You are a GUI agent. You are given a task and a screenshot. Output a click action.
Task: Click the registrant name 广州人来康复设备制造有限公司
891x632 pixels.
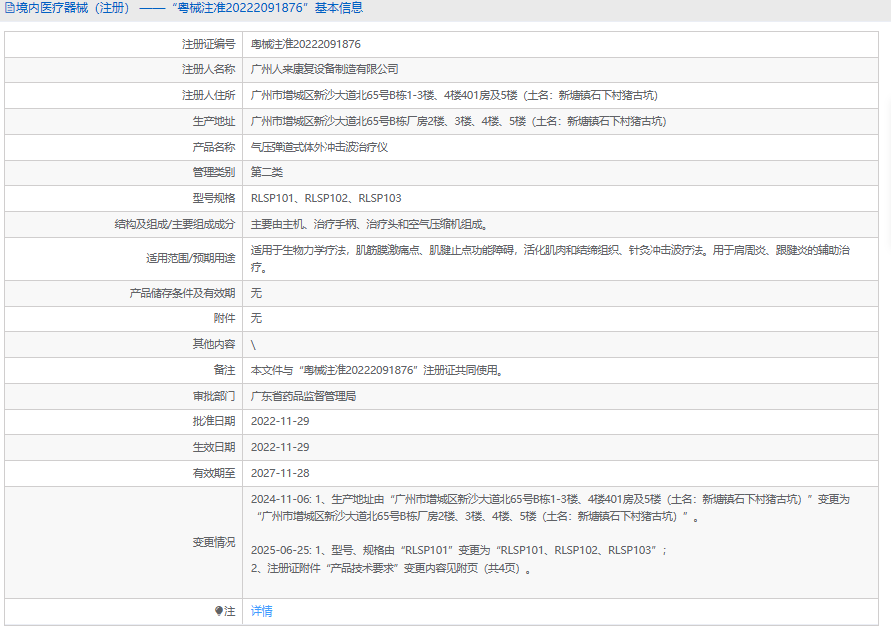324,69
